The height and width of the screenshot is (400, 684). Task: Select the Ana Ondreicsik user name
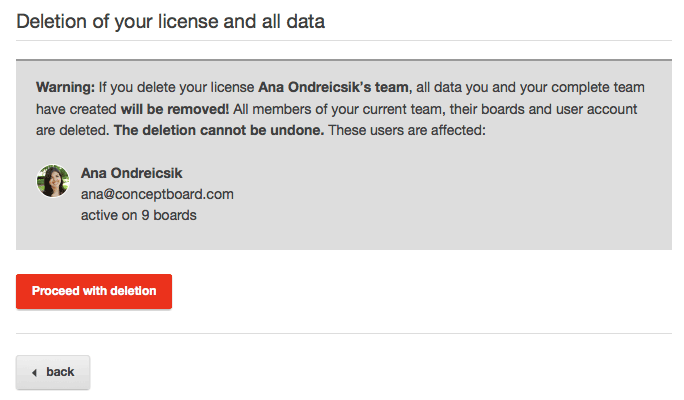coord(131,173)
